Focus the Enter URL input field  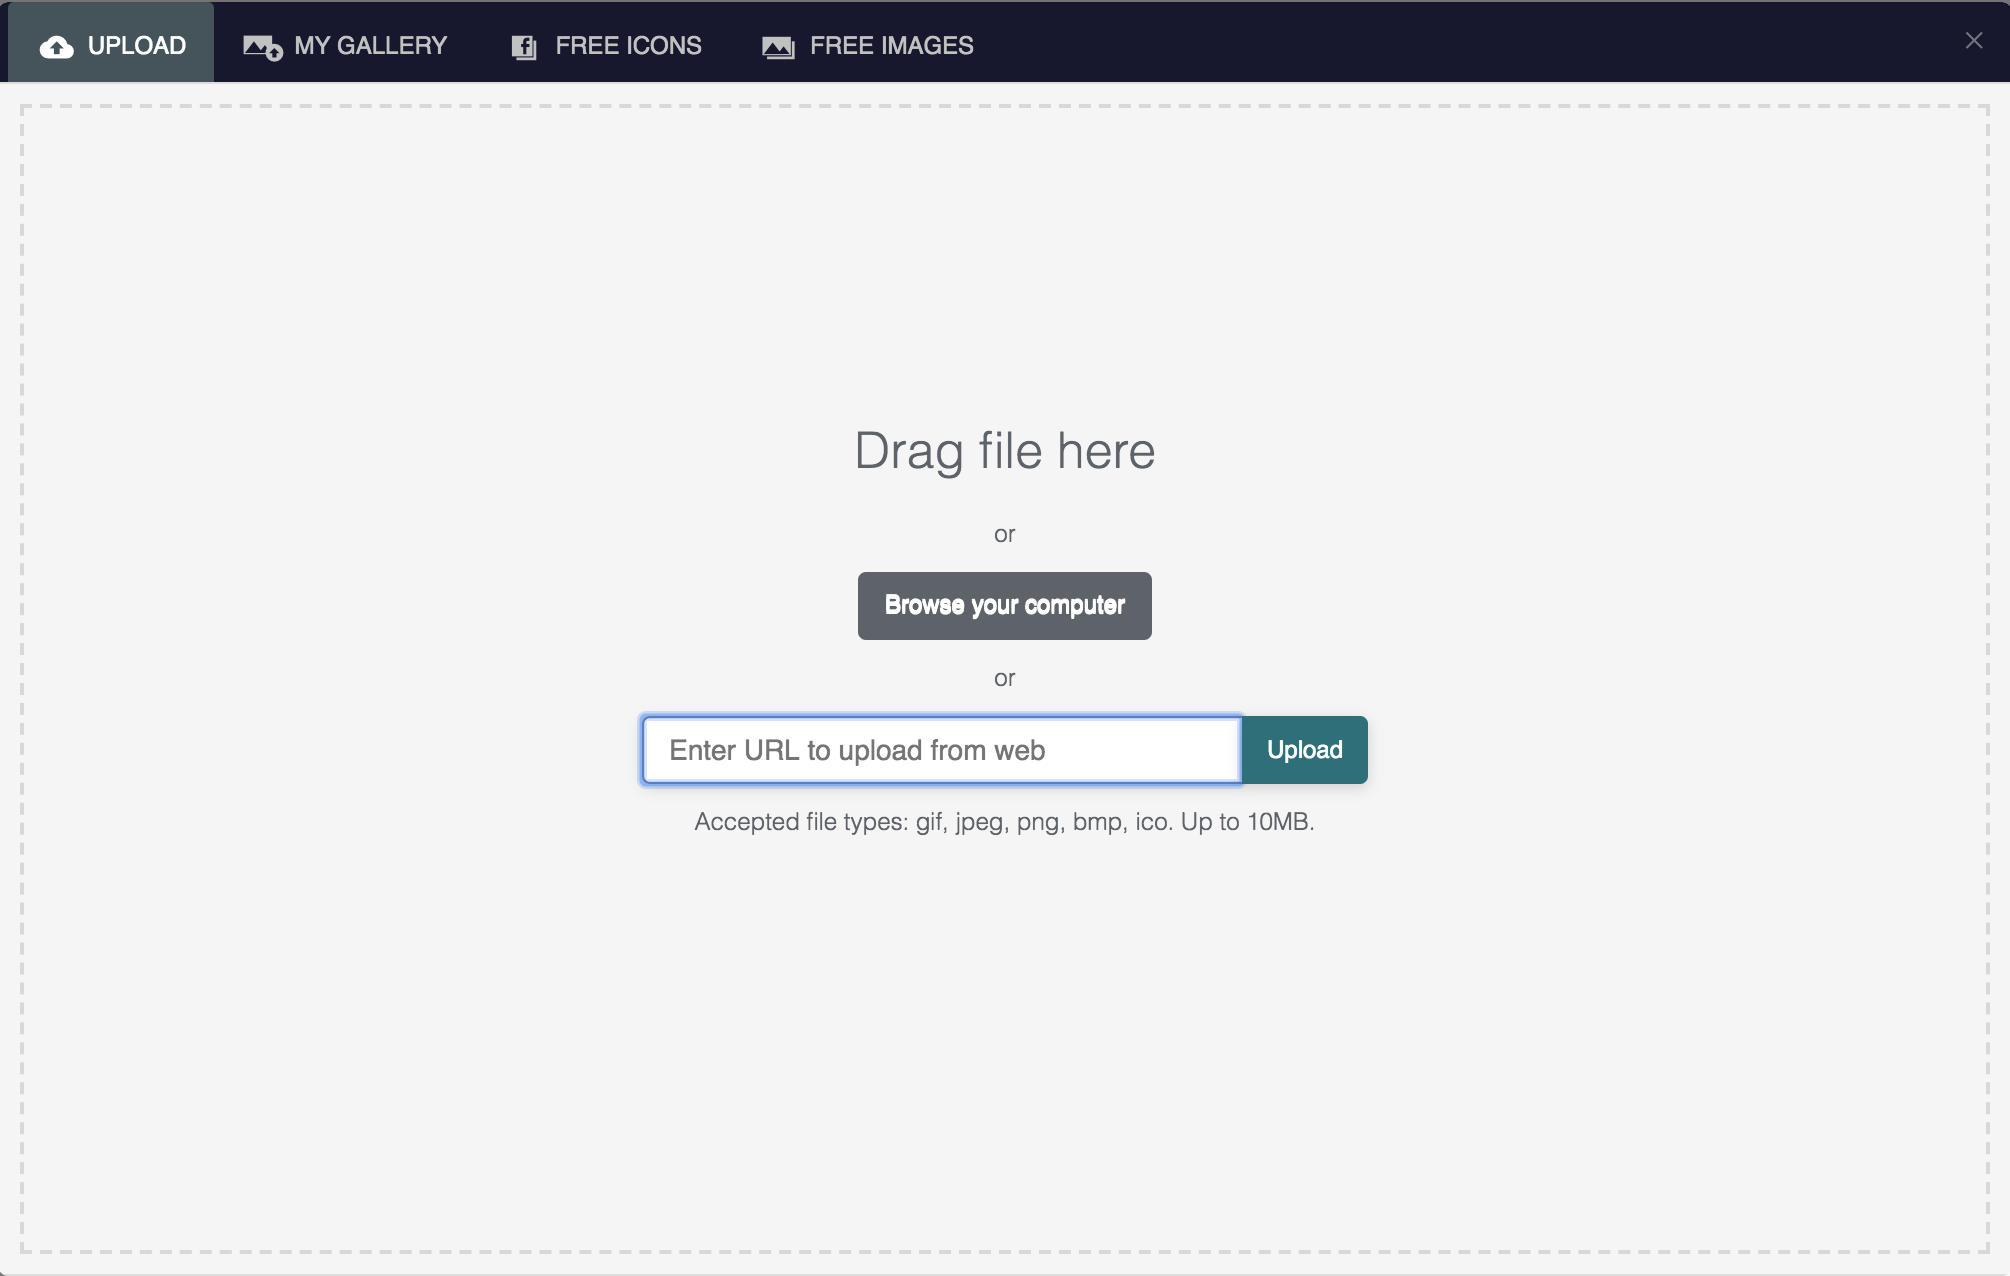click(x=941, y=750)
